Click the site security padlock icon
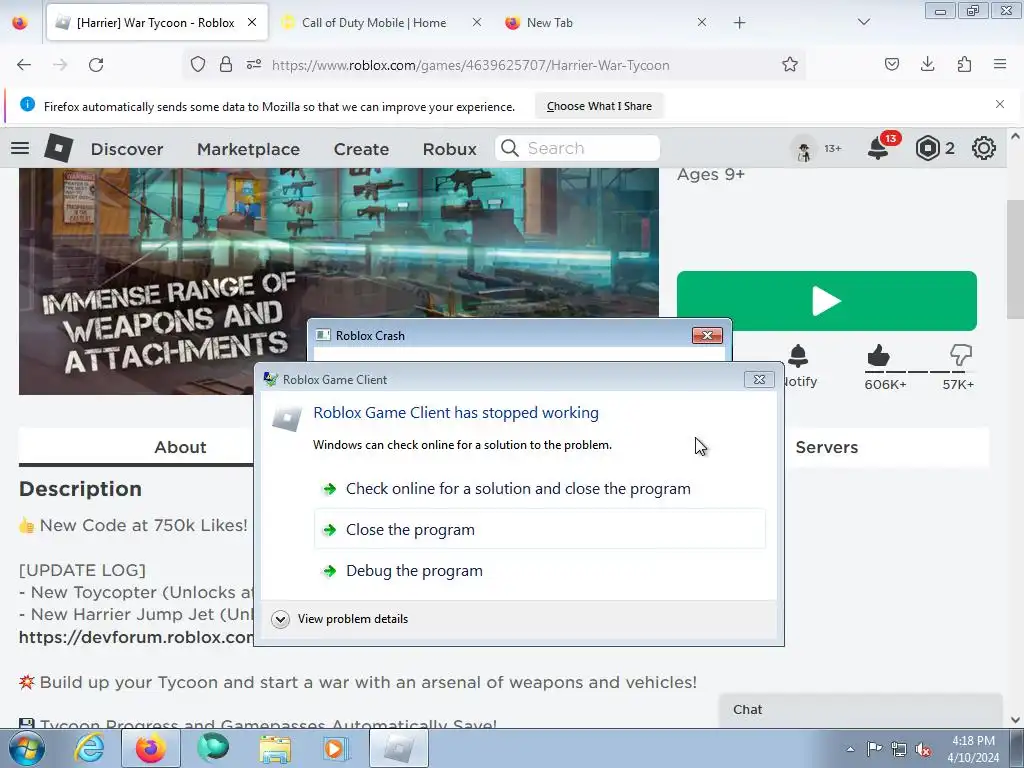The image size is (1024, 768). pos(226,65)
